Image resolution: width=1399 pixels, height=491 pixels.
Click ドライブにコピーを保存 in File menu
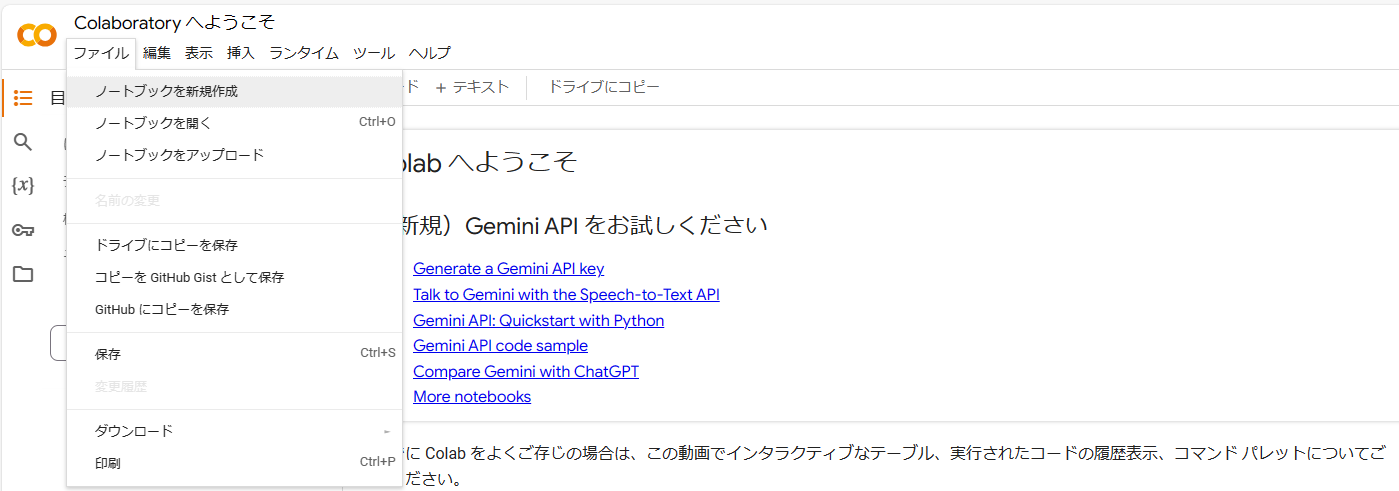click(x=166, y=245)
